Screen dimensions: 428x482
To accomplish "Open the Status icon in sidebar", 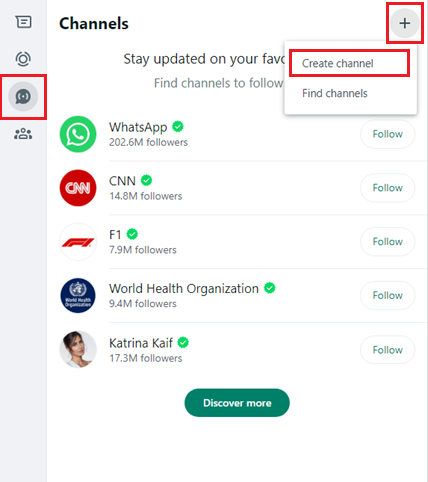I will point(23,59).
